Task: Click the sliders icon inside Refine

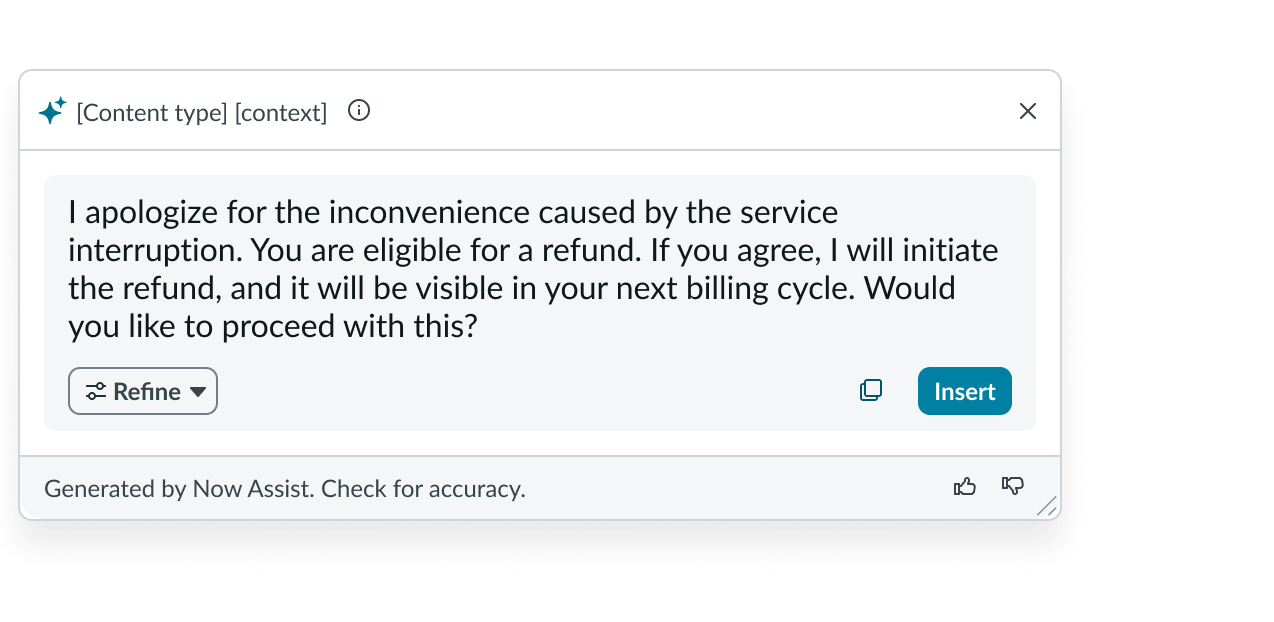Action: tap(96, 392)
